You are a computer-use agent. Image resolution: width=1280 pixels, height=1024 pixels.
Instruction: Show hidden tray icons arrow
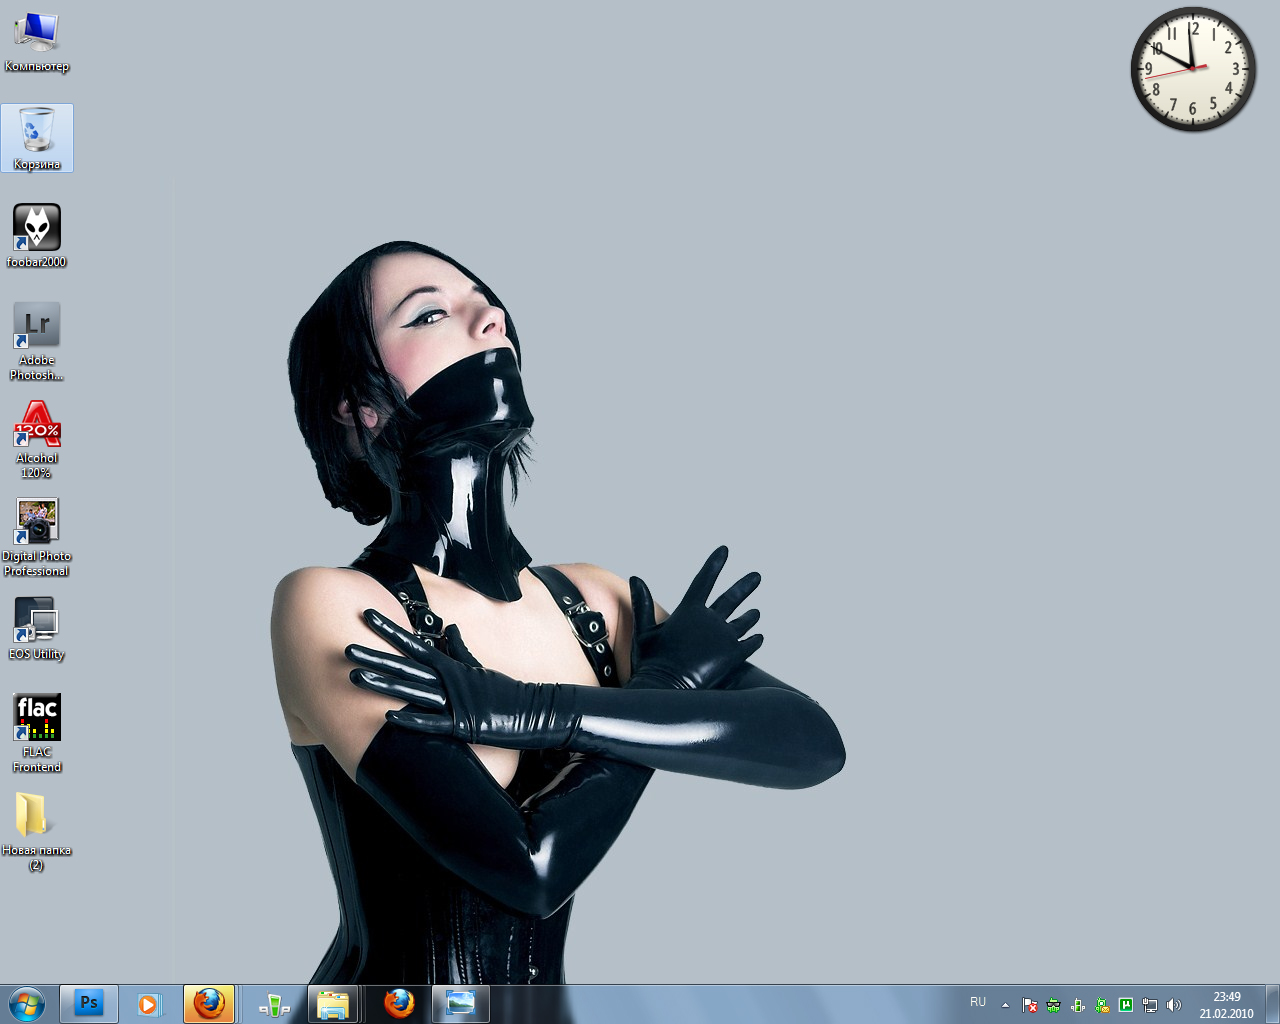point(1005,1005)
